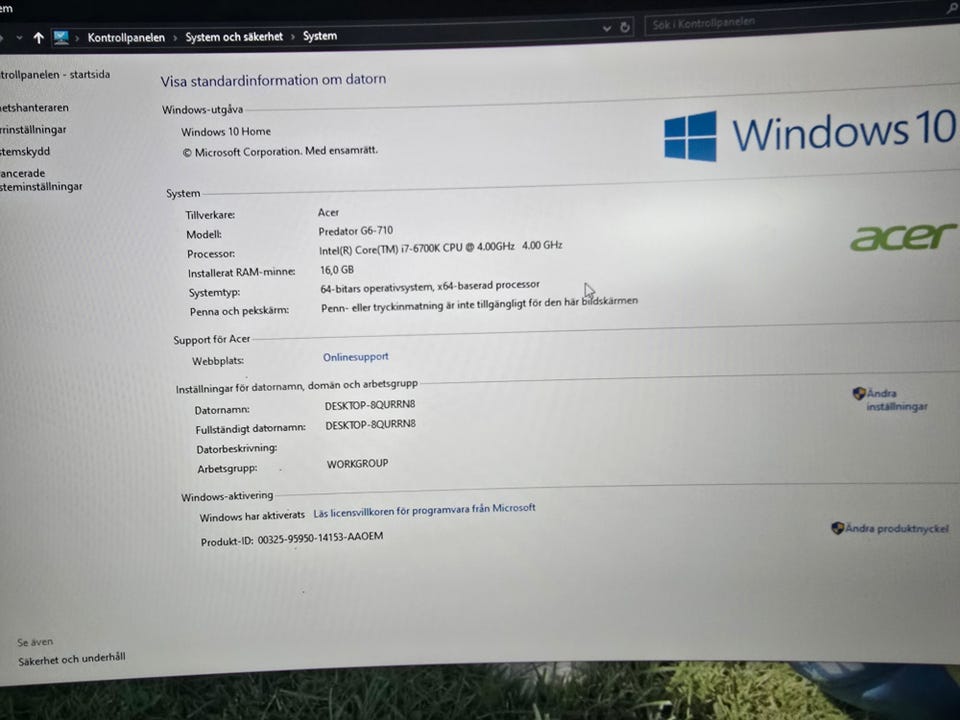The image size is (960, 720).
Task: Expand chevron after System och säkerhet
Action: 293,37
